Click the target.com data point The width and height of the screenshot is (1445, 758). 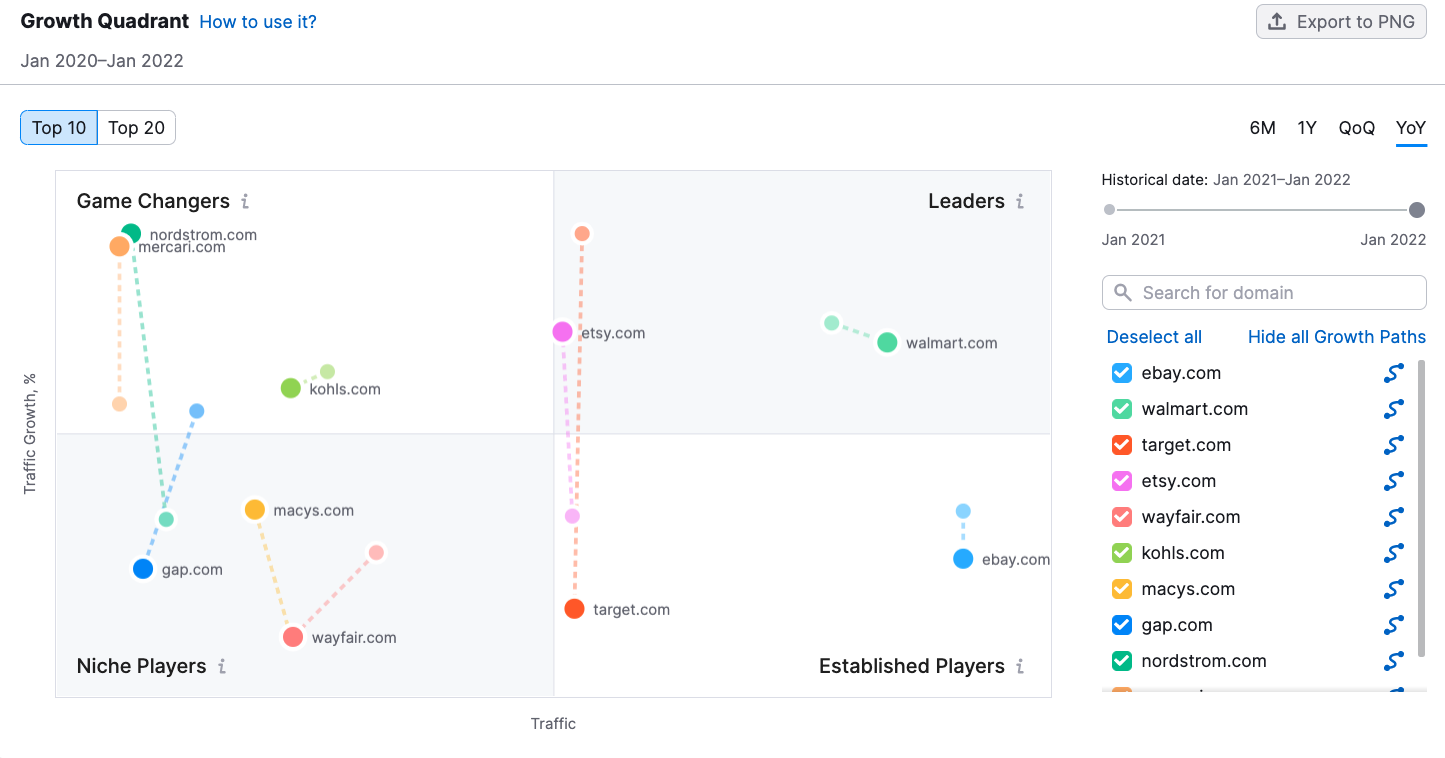[574, 609]
